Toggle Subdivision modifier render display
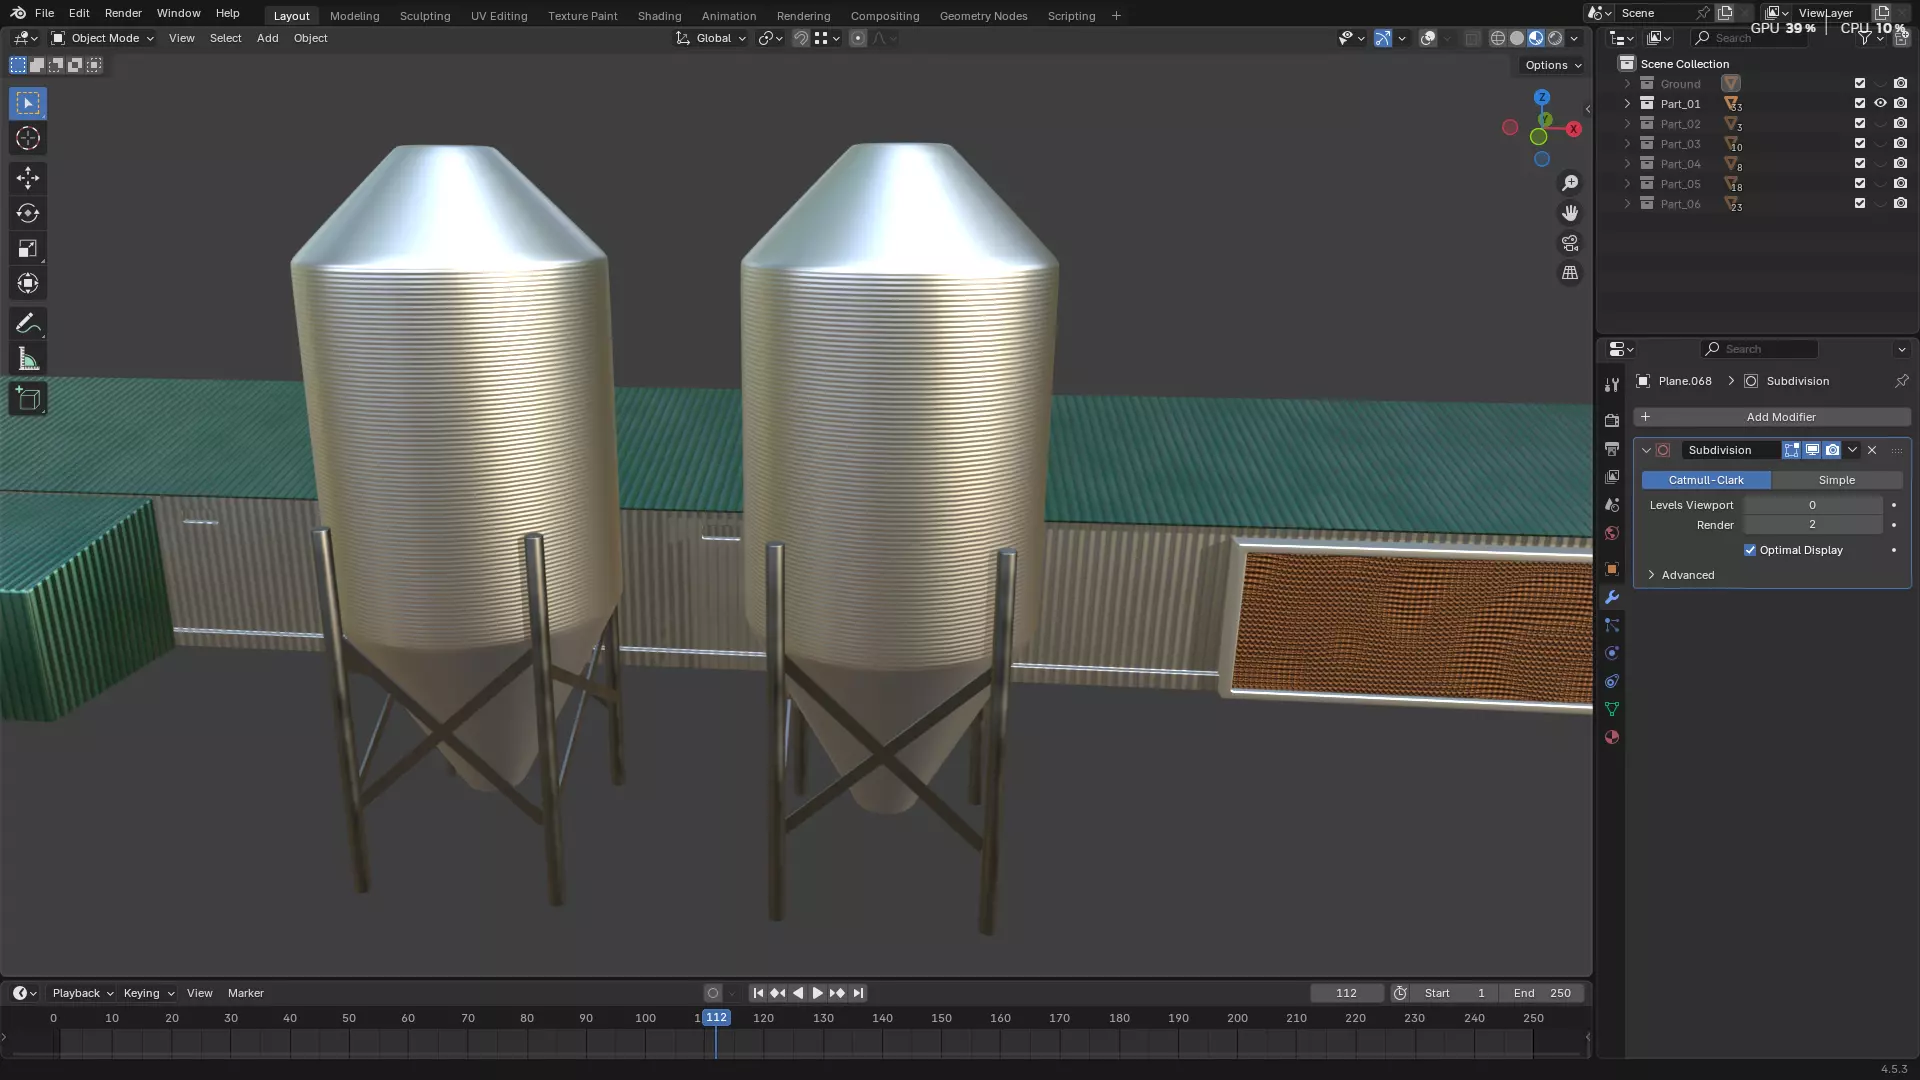 [1832, 450]
